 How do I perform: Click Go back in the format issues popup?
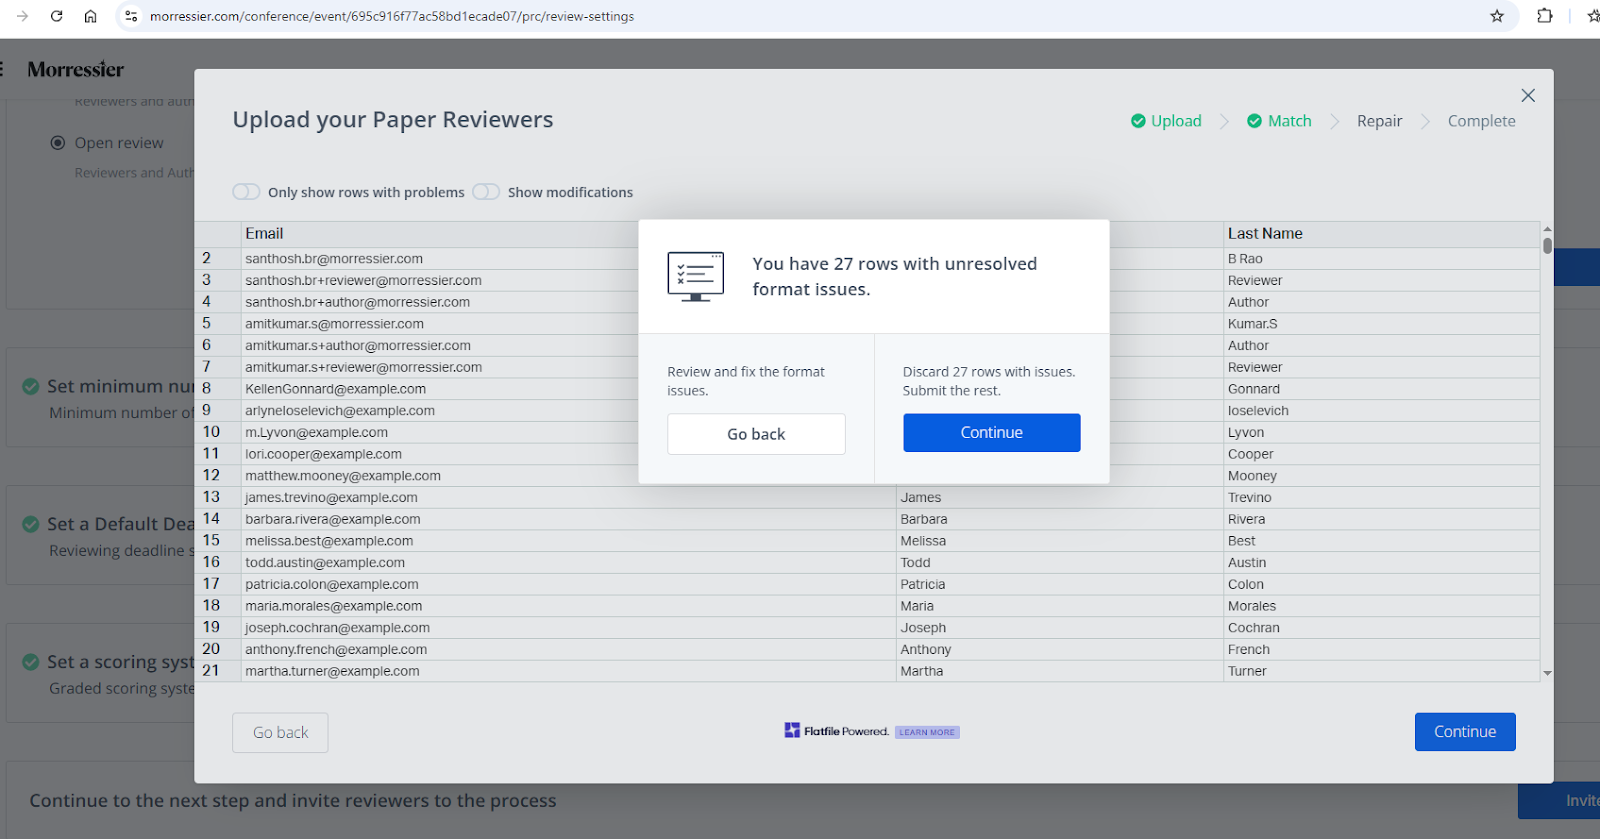(756, 434)
